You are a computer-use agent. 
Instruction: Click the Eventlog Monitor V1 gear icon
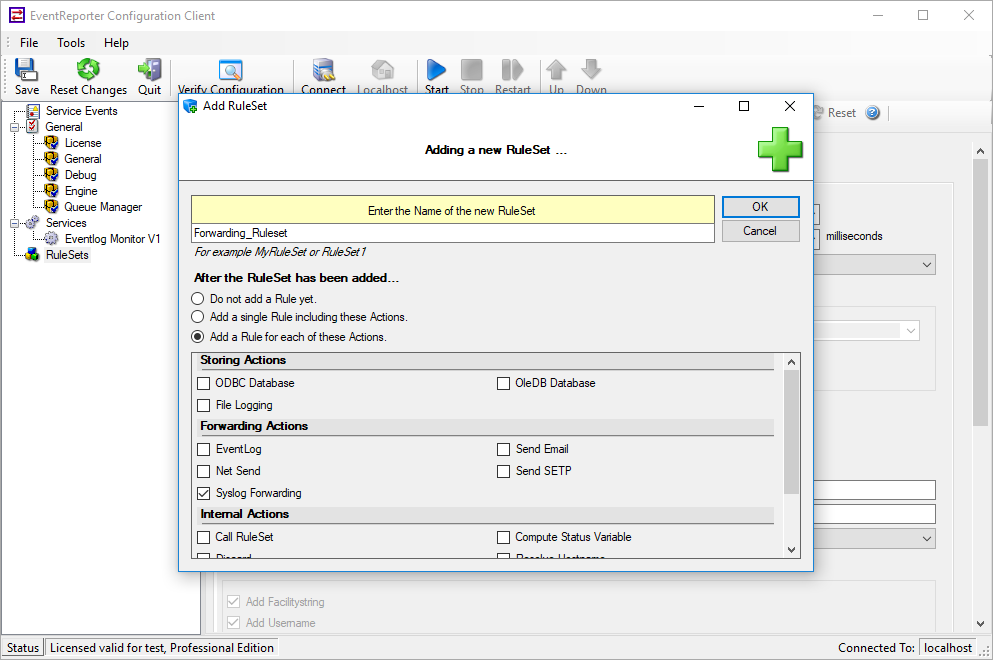[51, 238]
